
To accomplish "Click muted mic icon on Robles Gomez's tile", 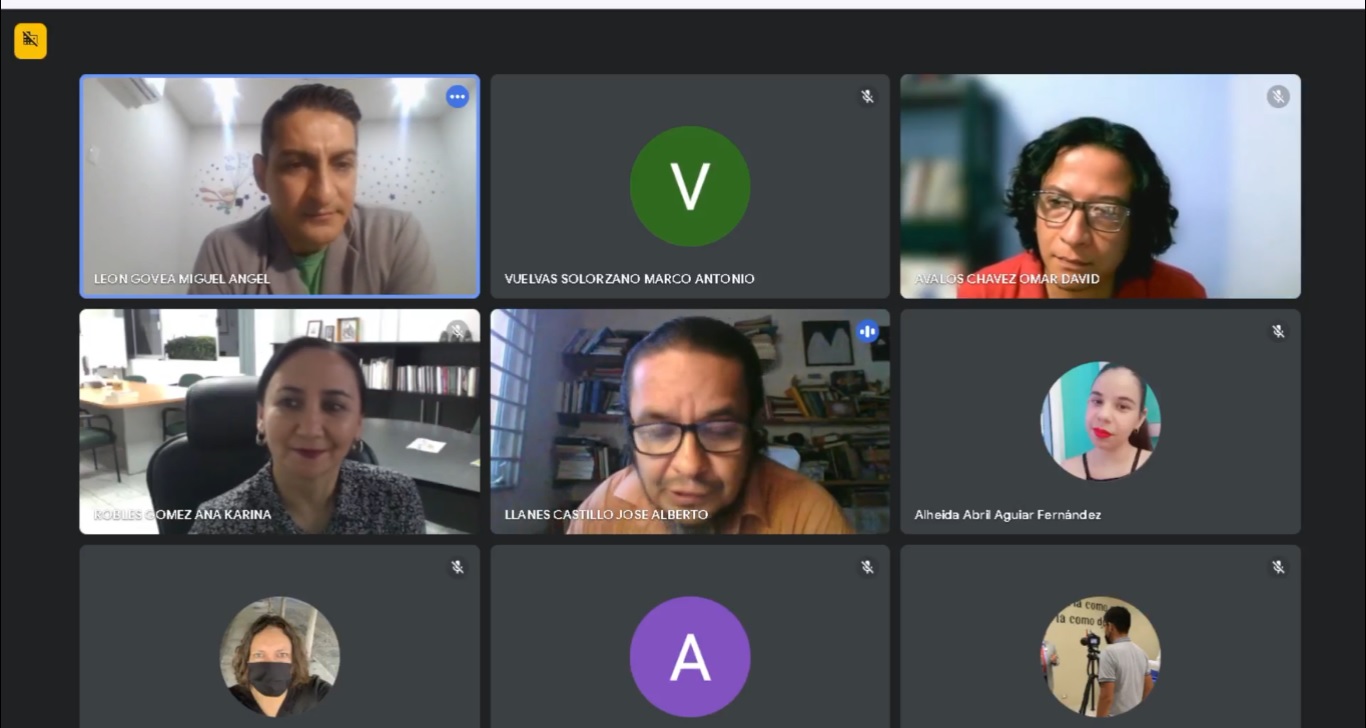I will click(457, 331).
